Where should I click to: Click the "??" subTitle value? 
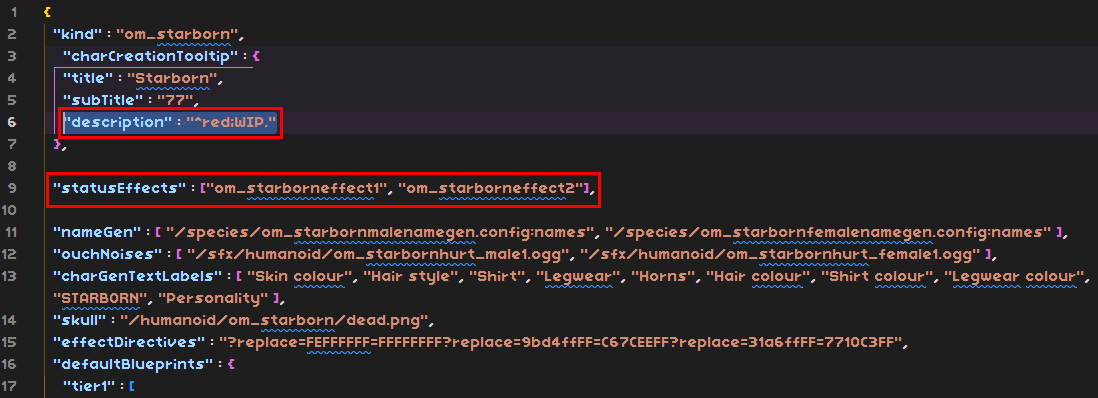pos(175,100)
